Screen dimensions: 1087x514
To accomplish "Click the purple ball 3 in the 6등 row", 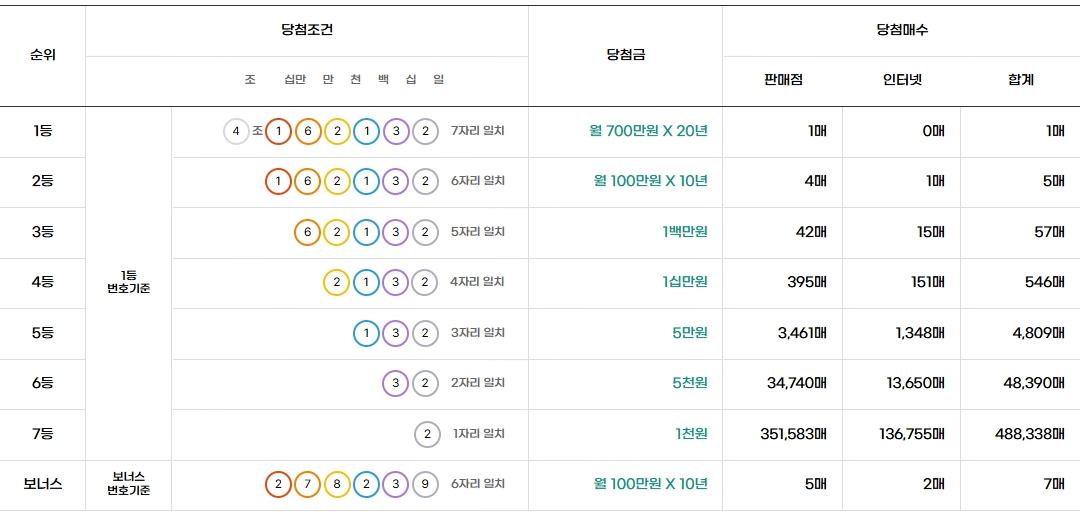I will tap(396, 383).
